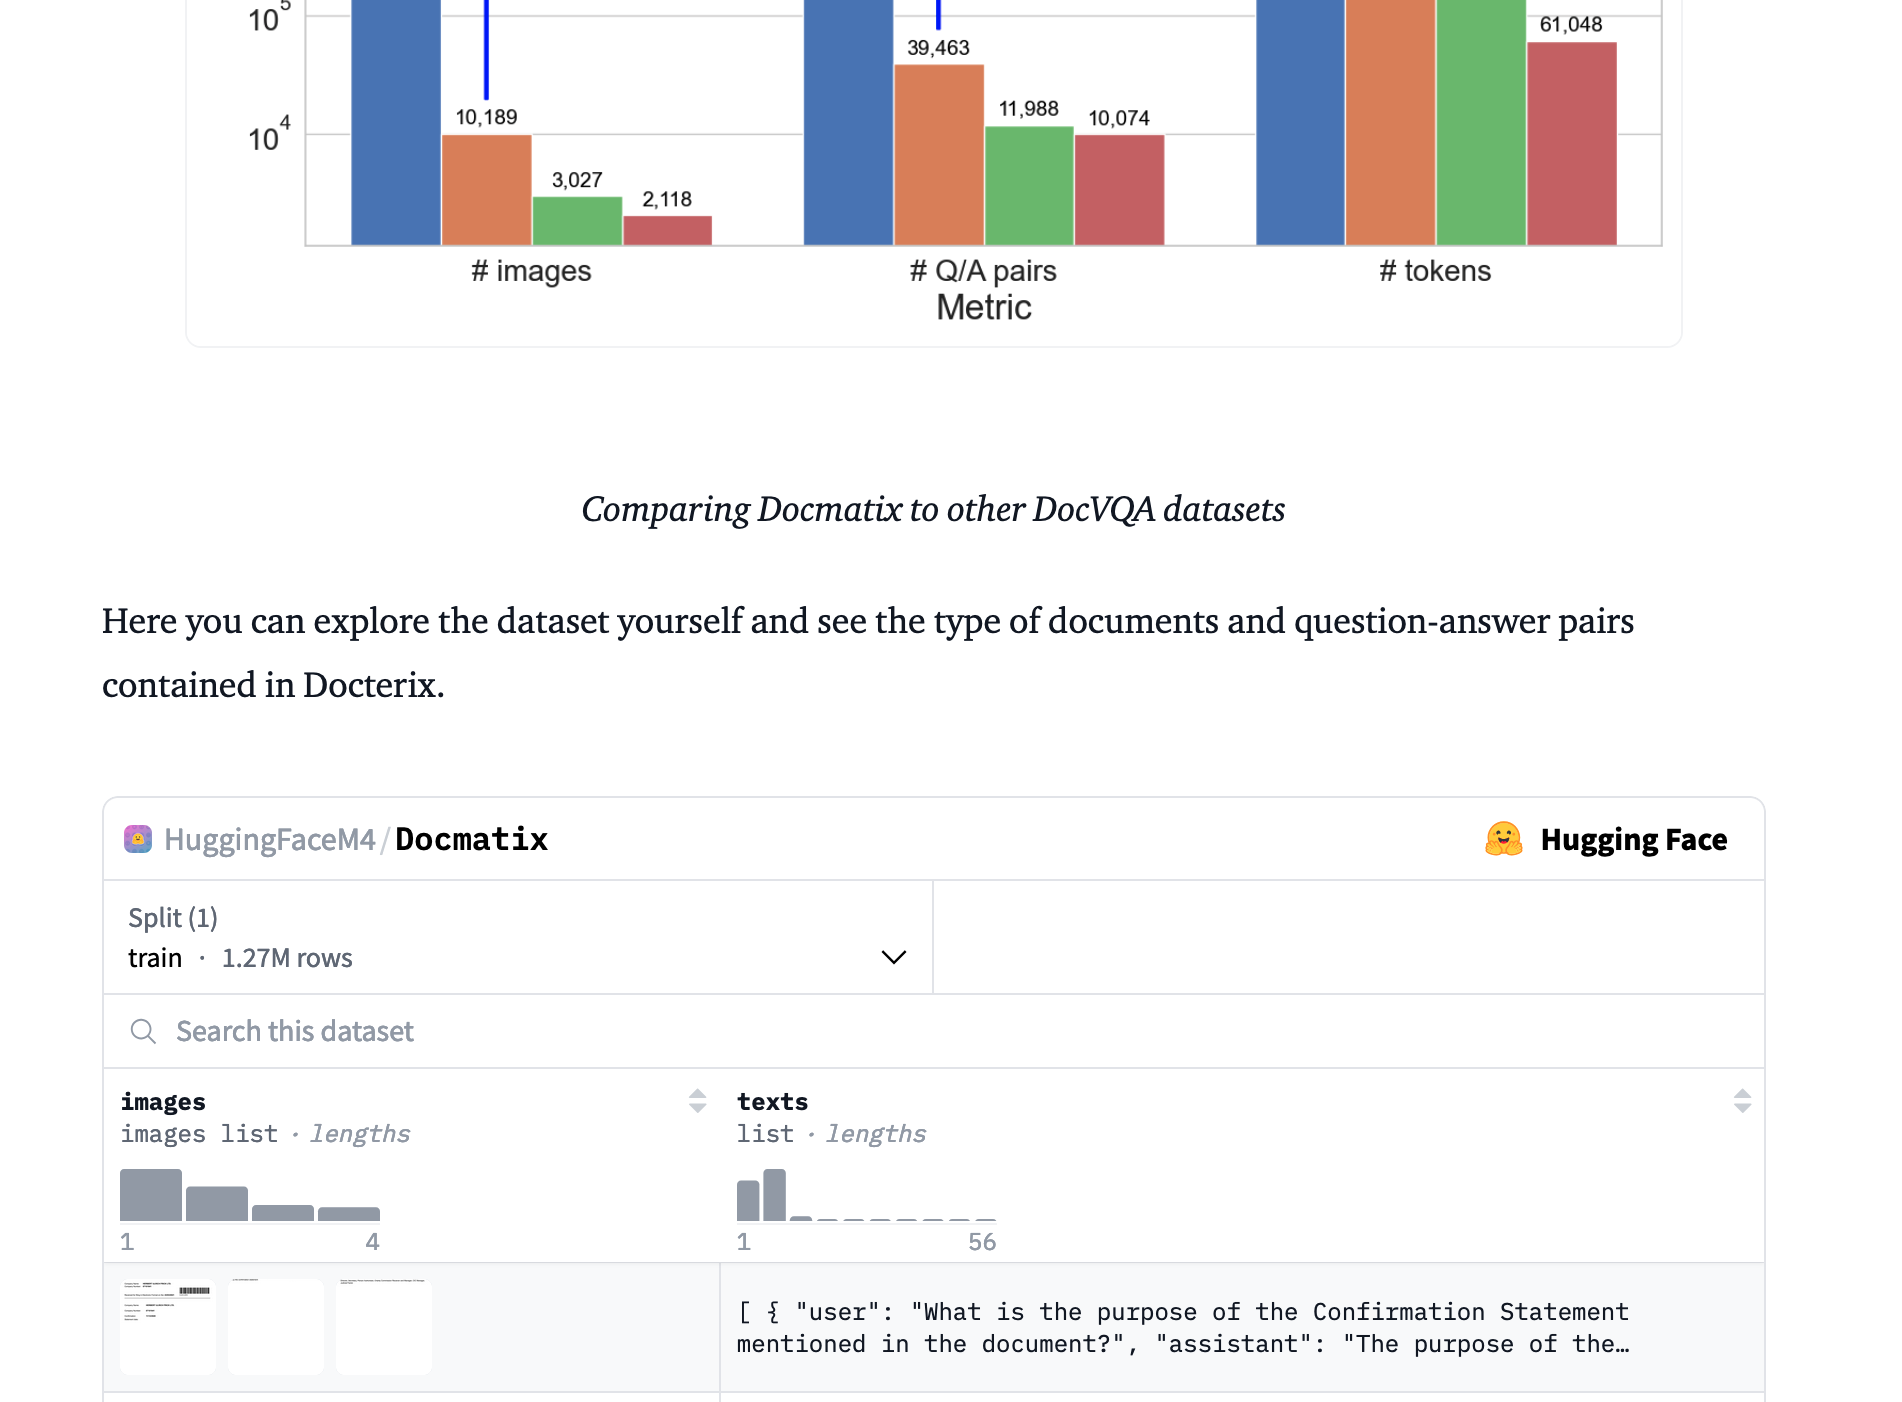Open the Split (1) train selector
This screenshot has width=1902, height=1402.
click(517, 938)
